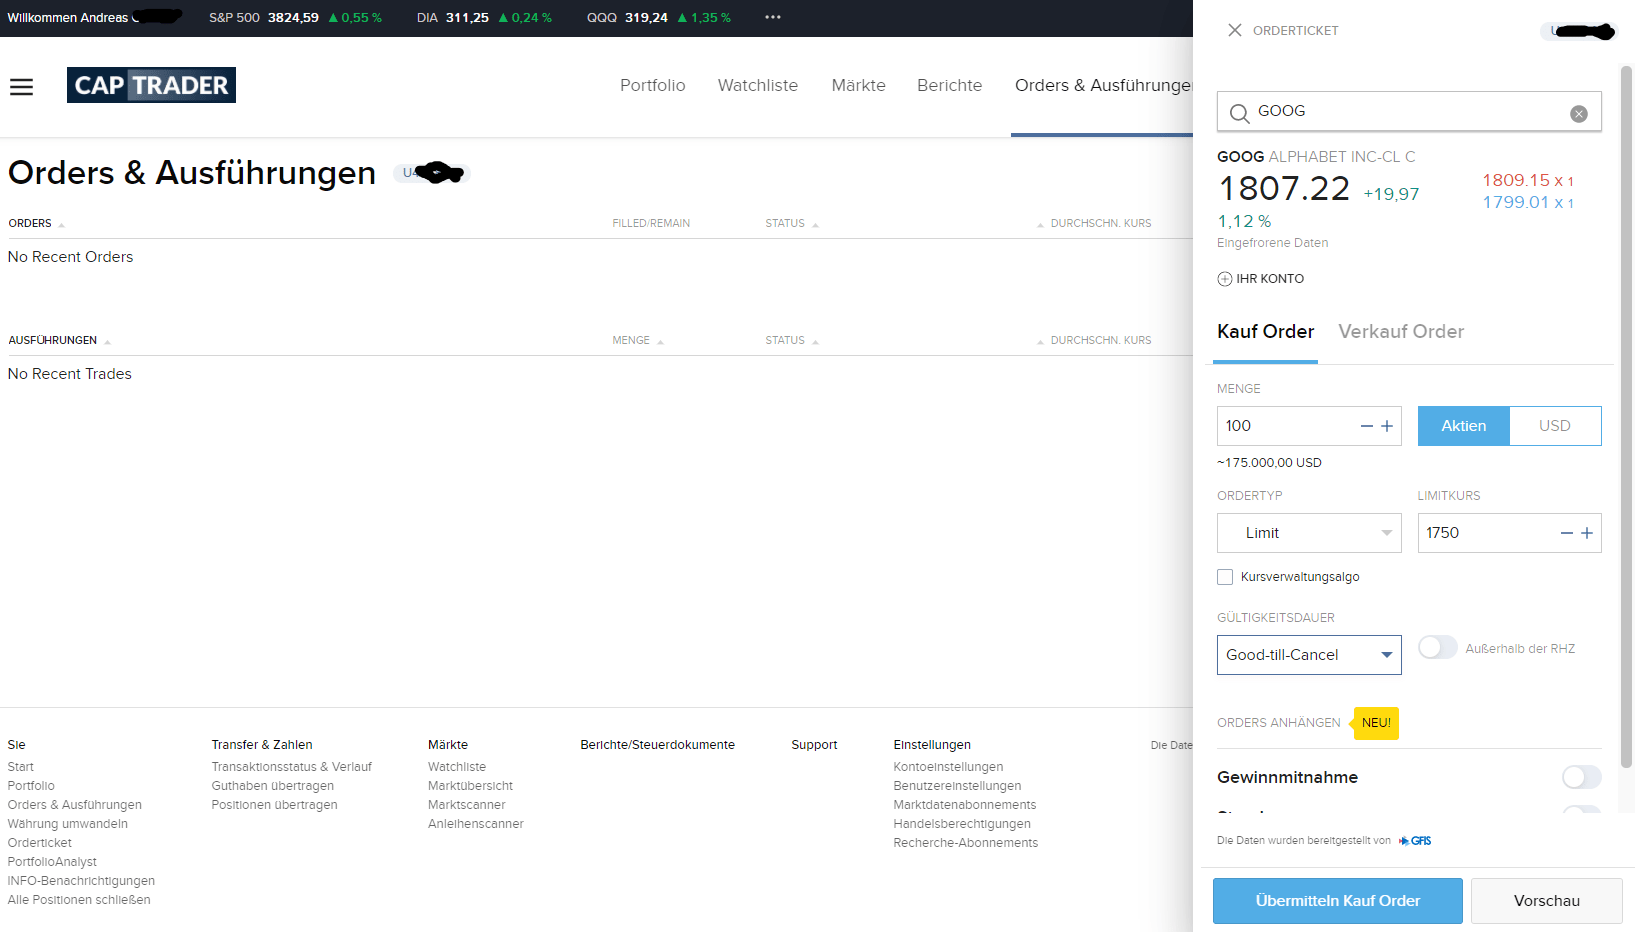Show more tickers with the ellipsis icon

773,17
